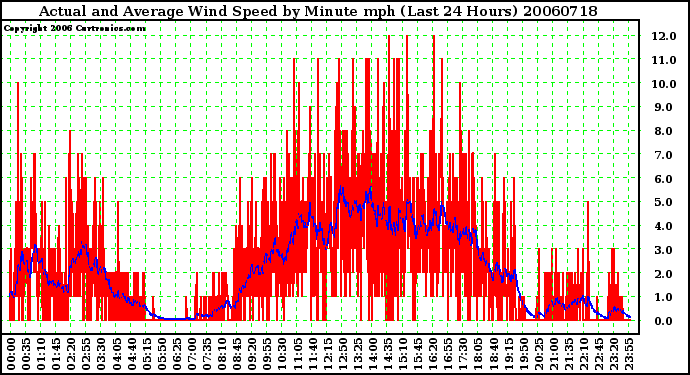
Task: Select the 2.0 y-axis label
Action: (x=664, y=274)
